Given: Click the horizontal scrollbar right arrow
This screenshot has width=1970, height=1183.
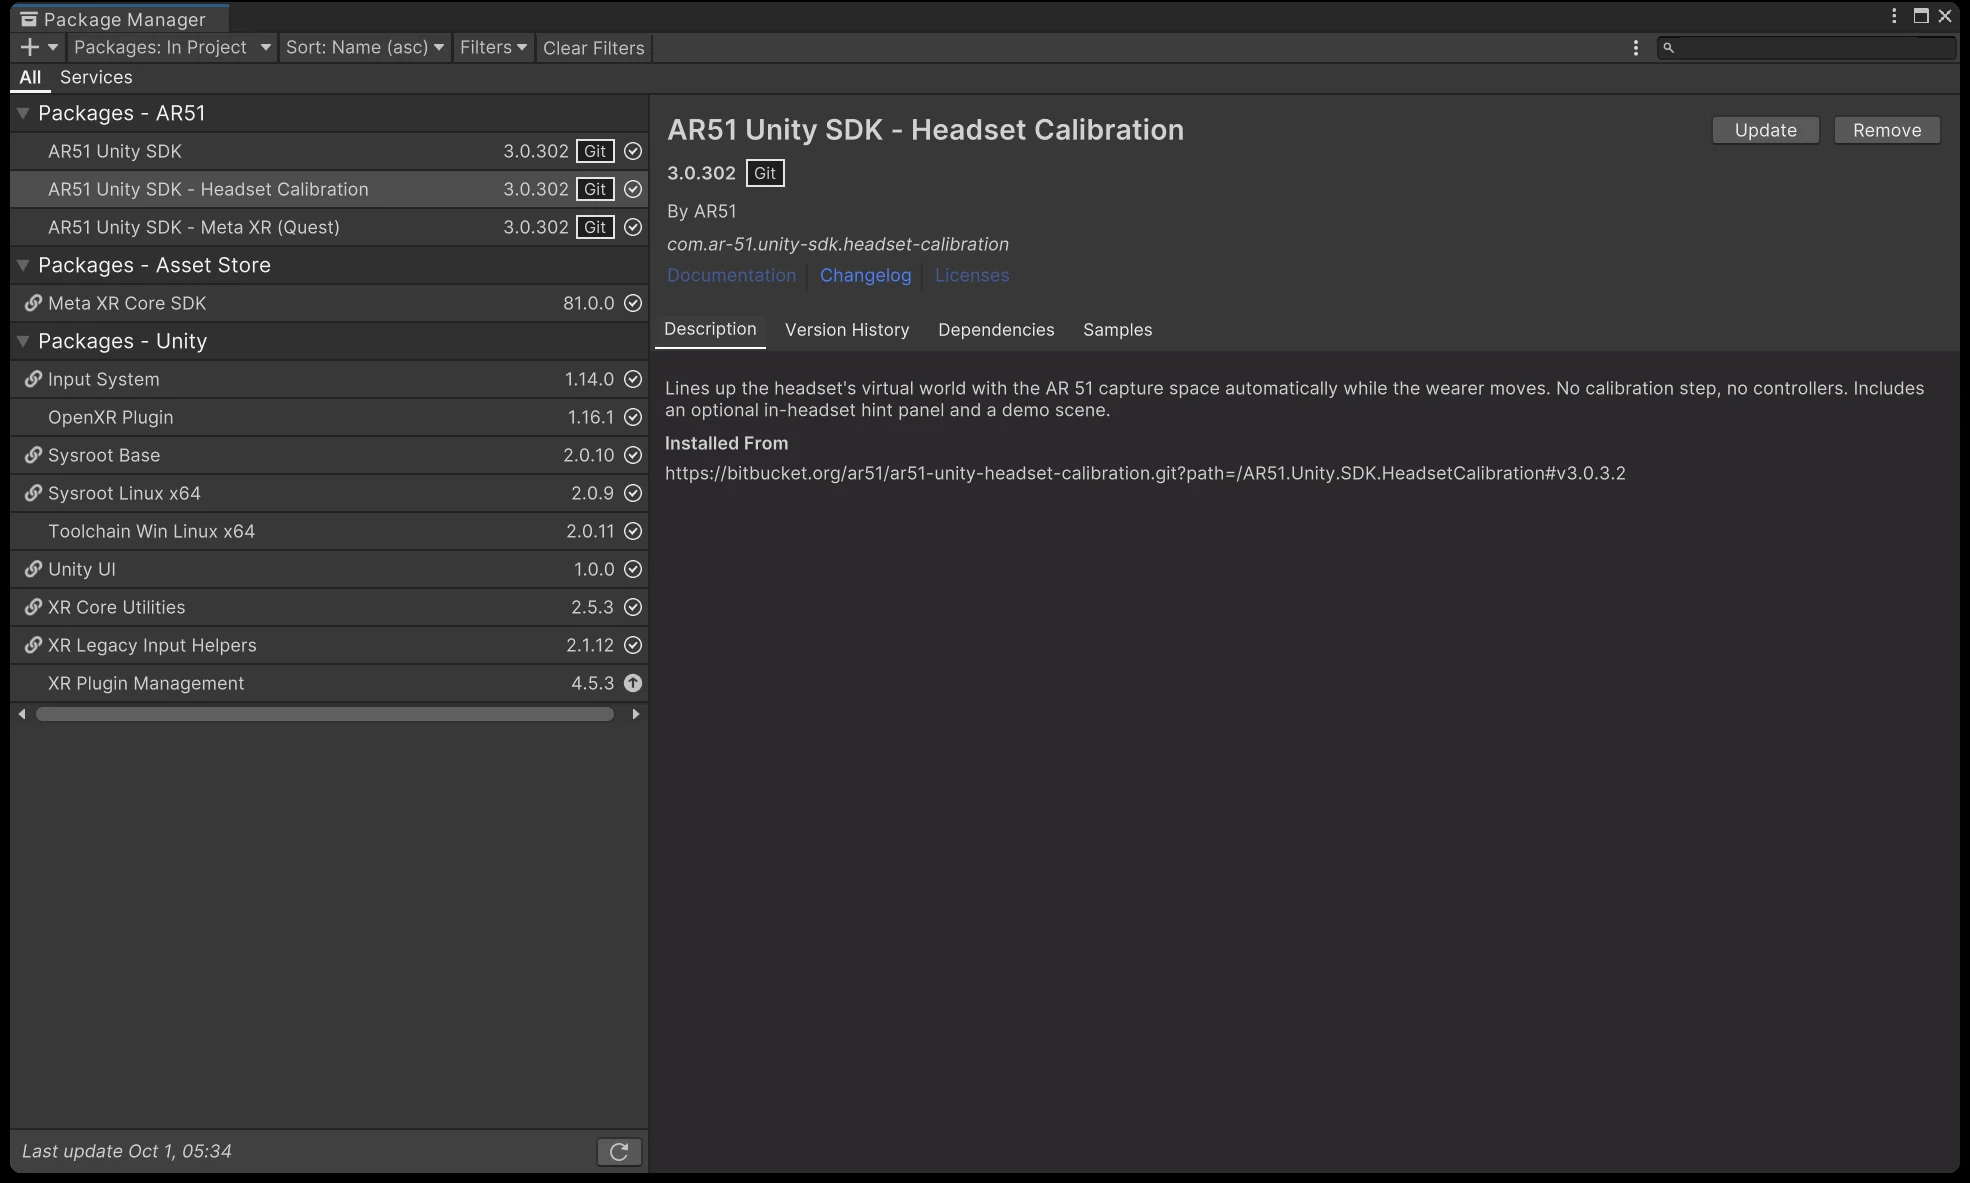Looking at the screenshot, I should coord(635,714).
